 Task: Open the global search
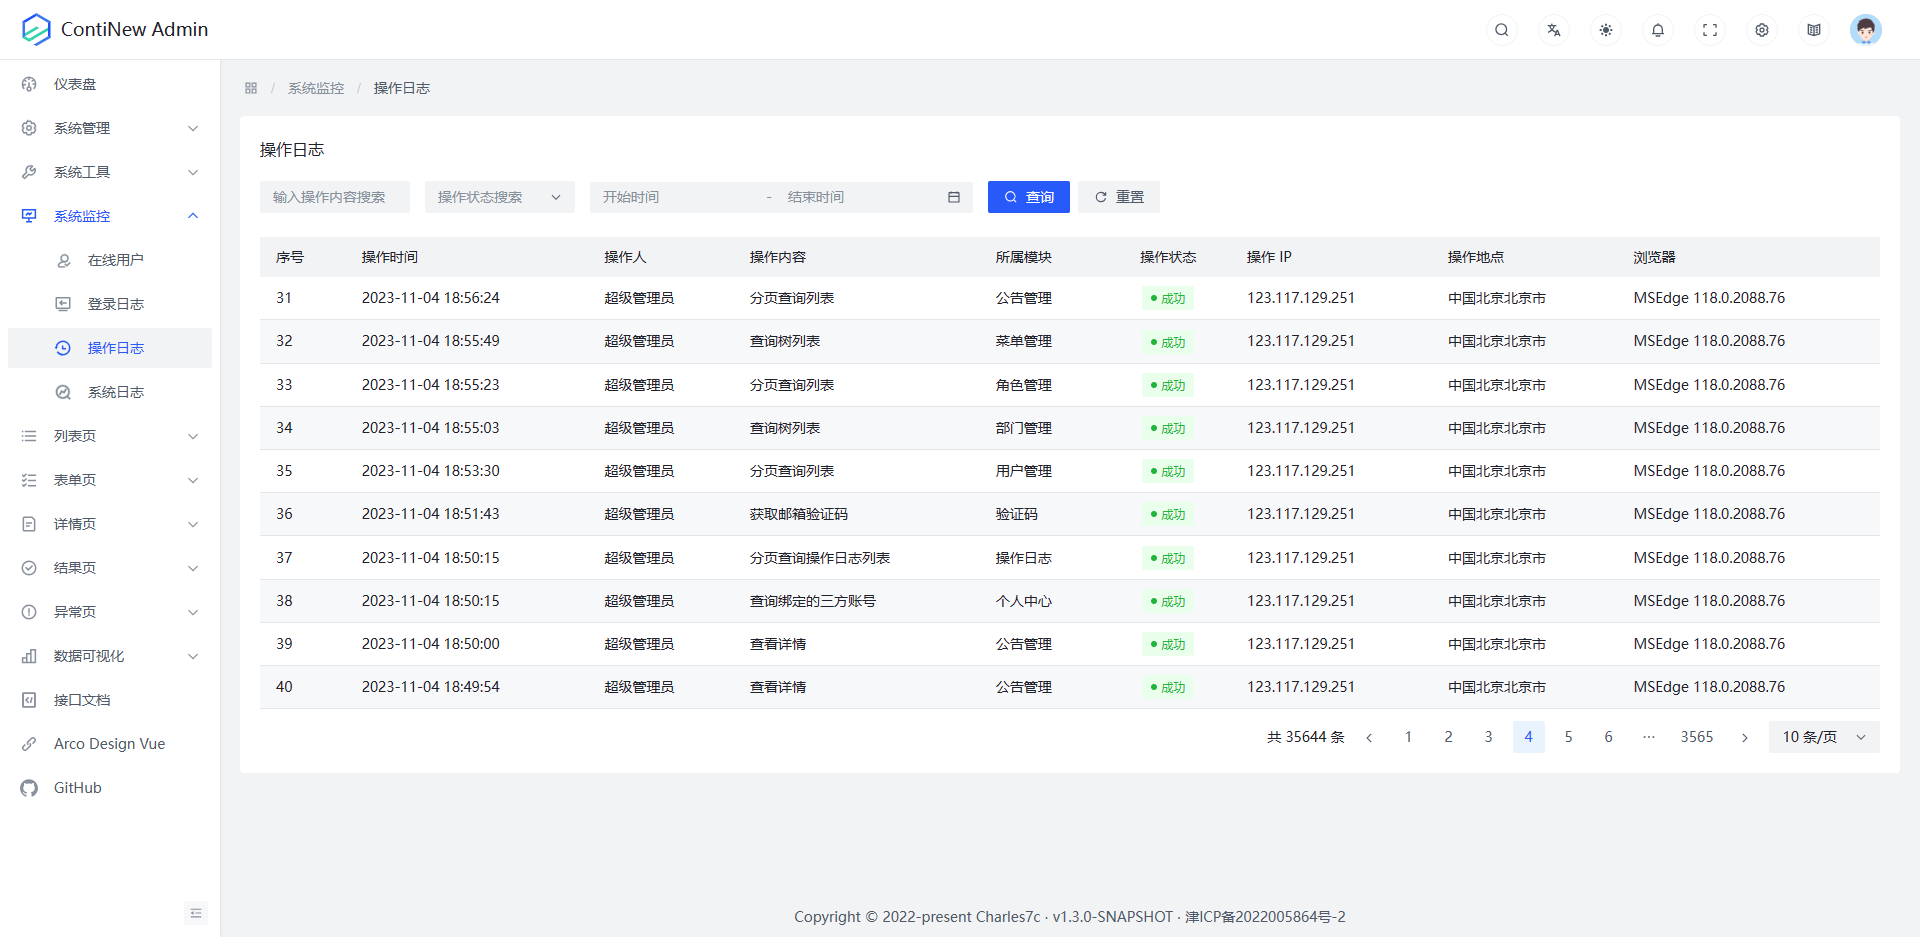[1501, 29]
